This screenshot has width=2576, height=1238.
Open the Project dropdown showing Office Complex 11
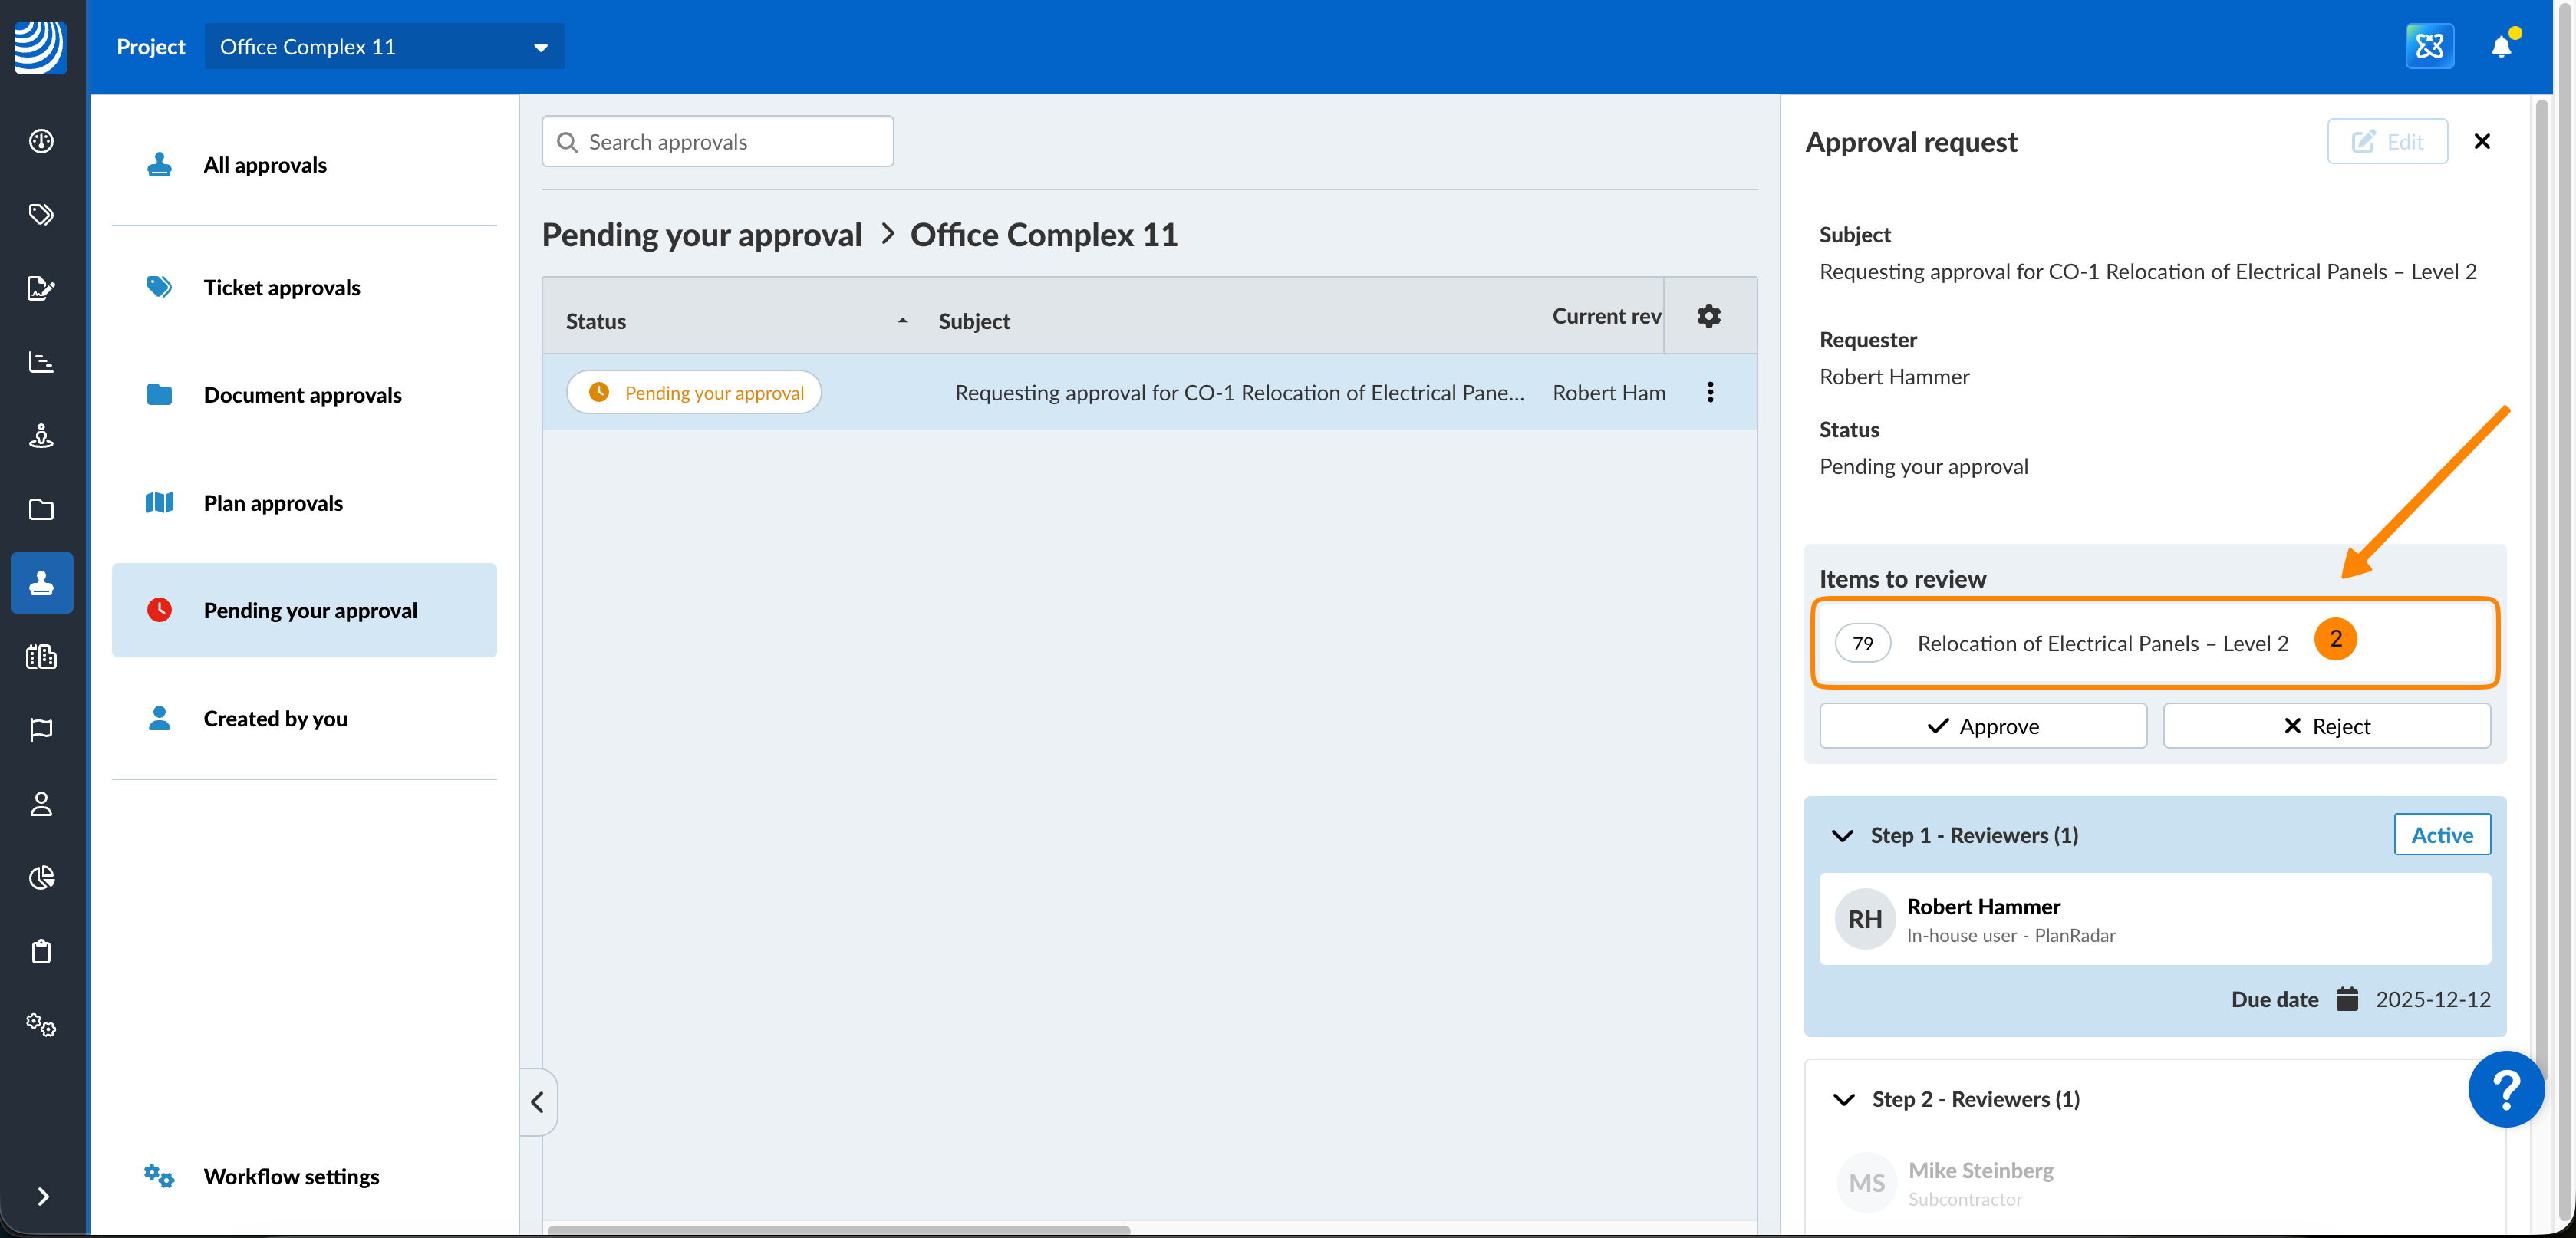(x=384, y=47)
